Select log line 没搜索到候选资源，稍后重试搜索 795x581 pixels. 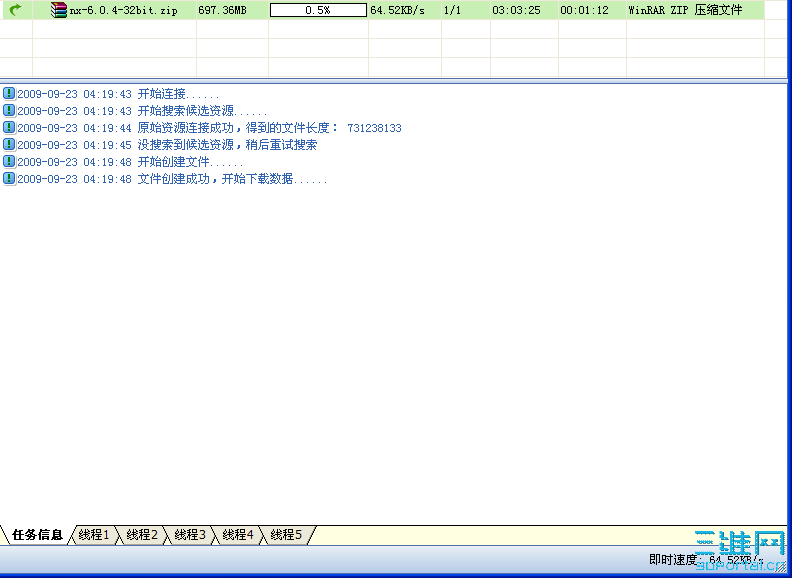click(167, 145)
